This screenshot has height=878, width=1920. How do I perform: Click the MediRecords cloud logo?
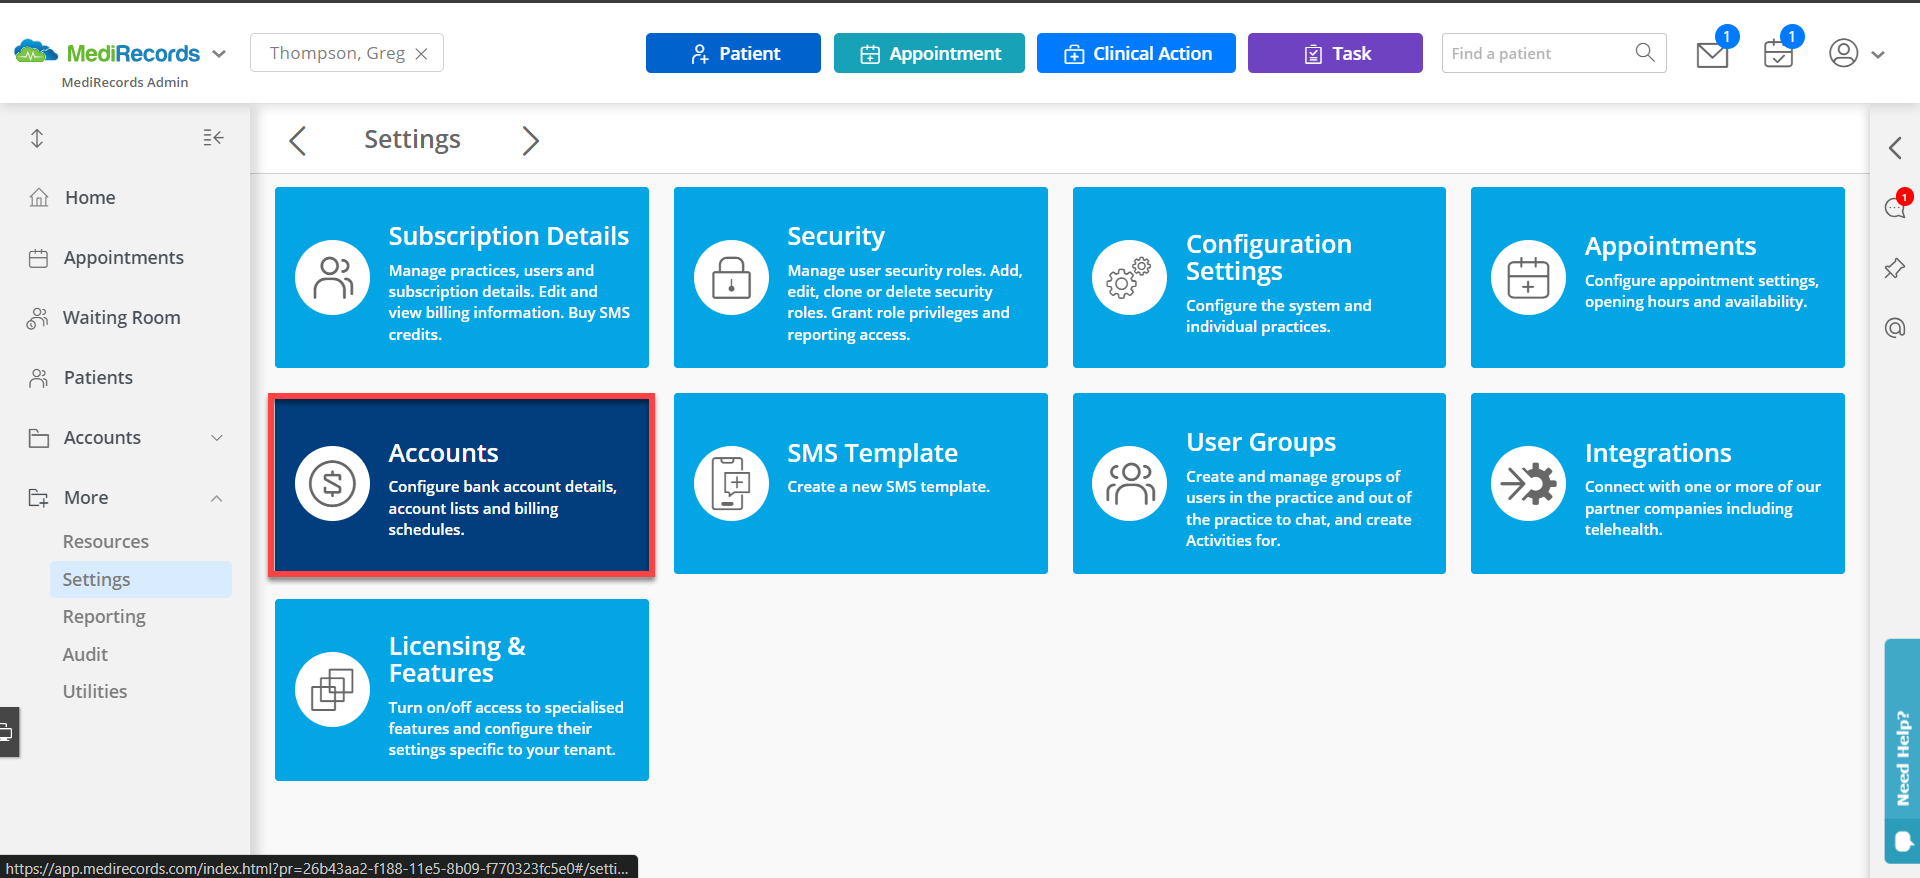pos(36,52)
